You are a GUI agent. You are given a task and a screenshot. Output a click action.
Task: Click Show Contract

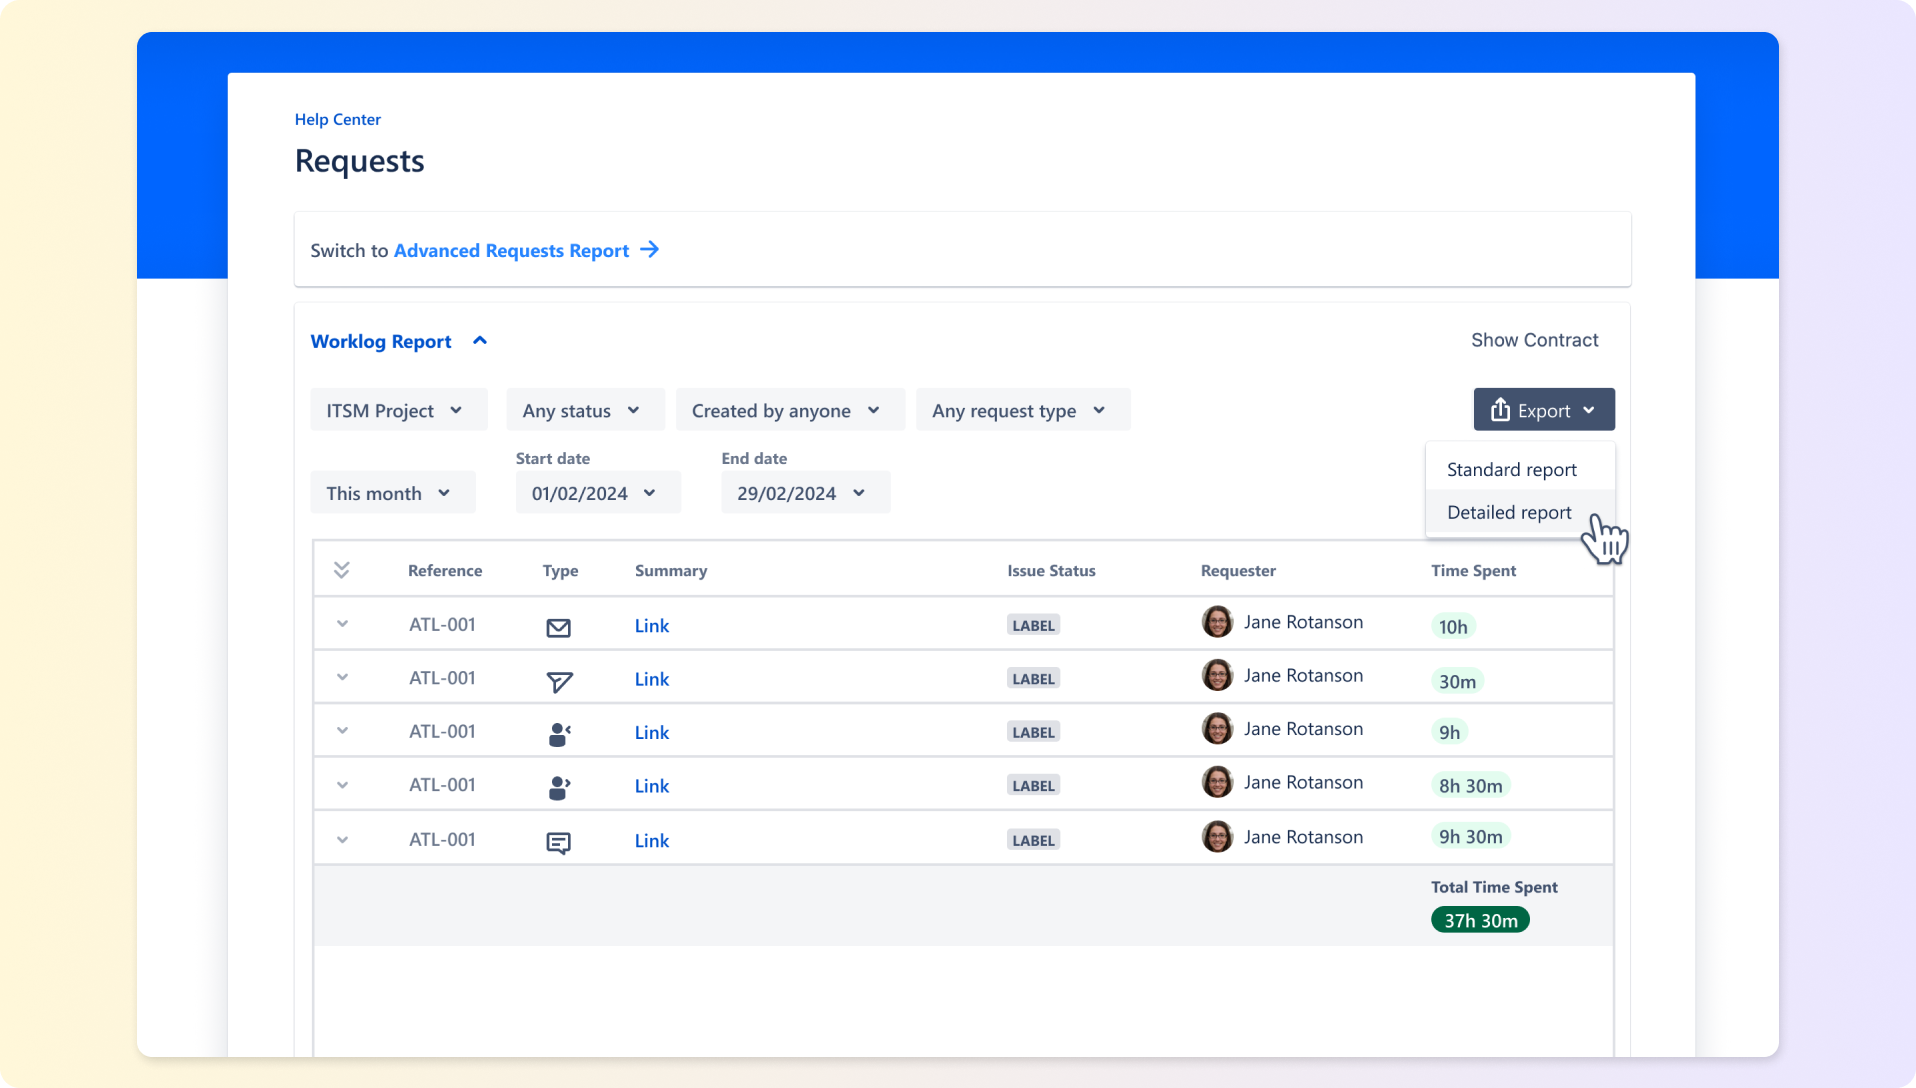click(x=1534, y=340)
